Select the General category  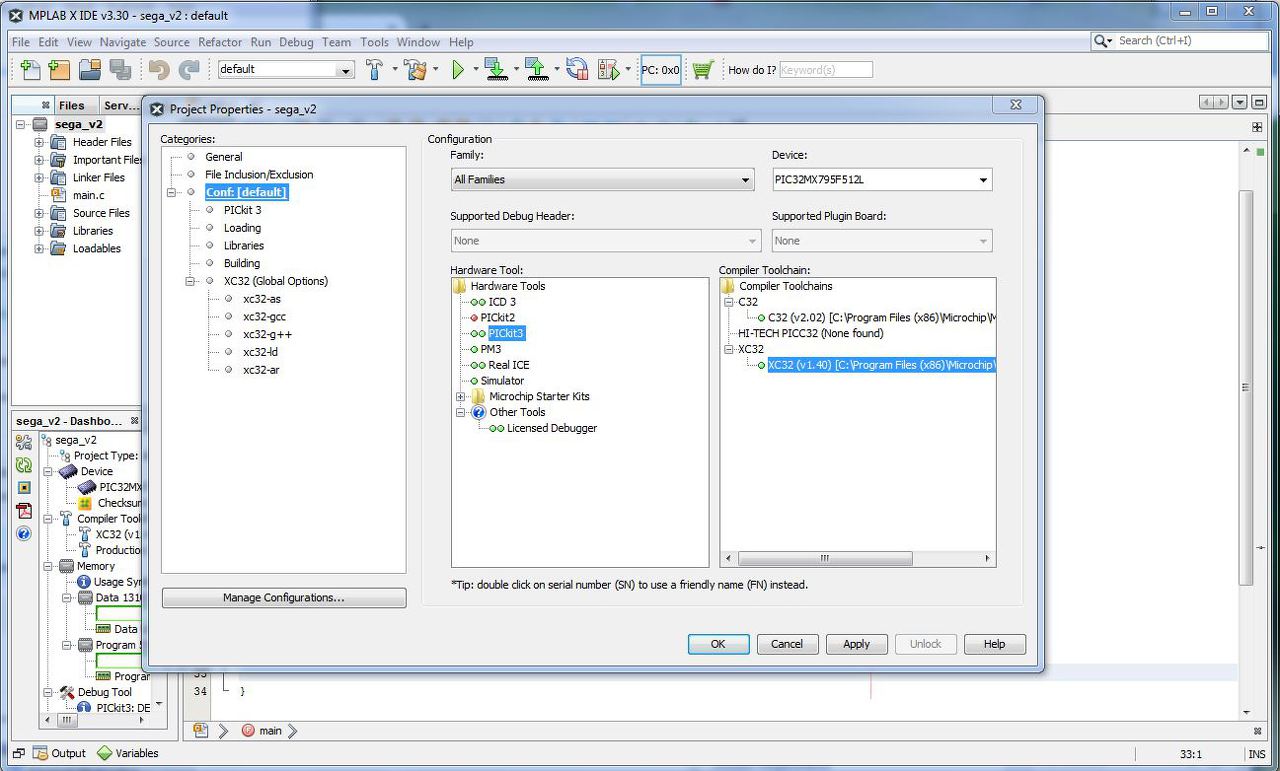[224, 157]
